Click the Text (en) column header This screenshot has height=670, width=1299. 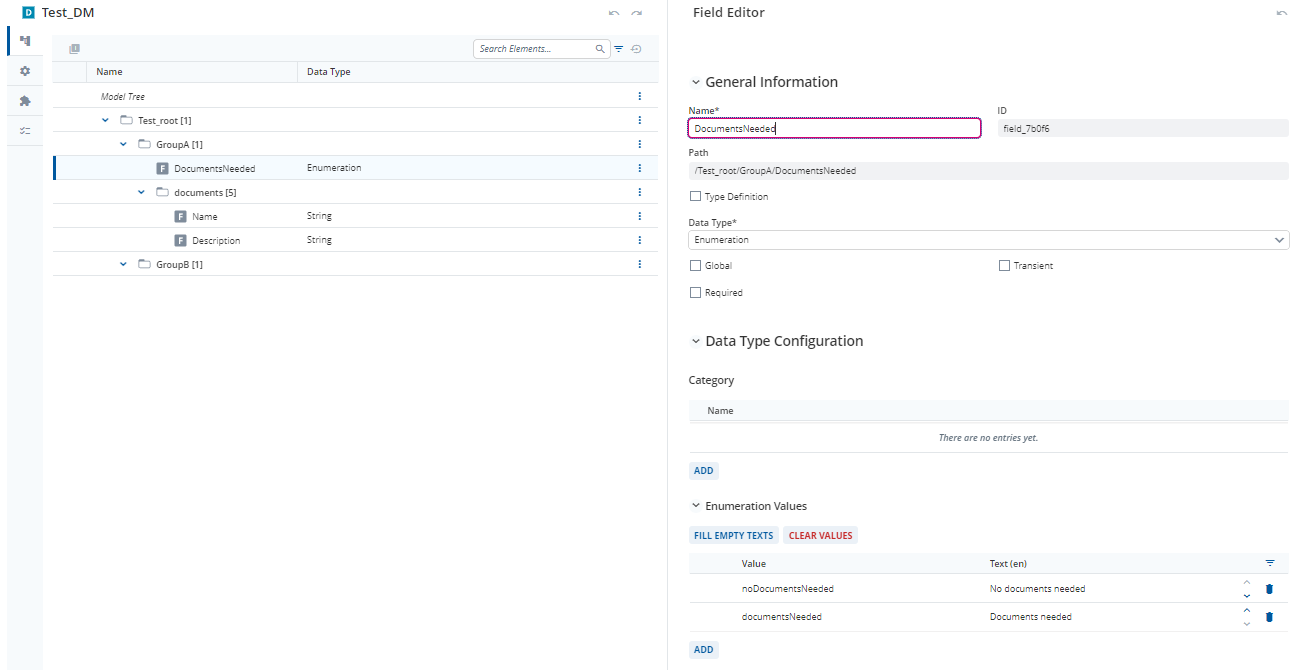pos(1008,564)
